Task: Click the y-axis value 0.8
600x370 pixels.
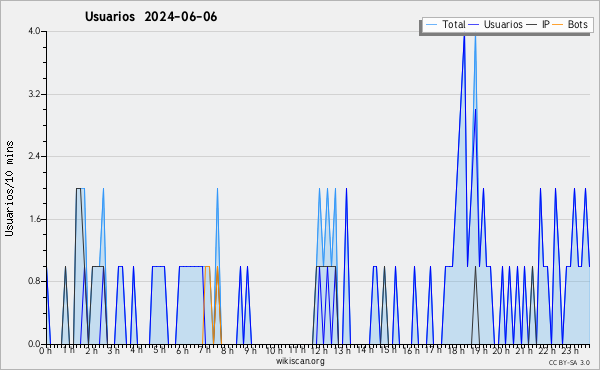Action: (x=34, y=282)
